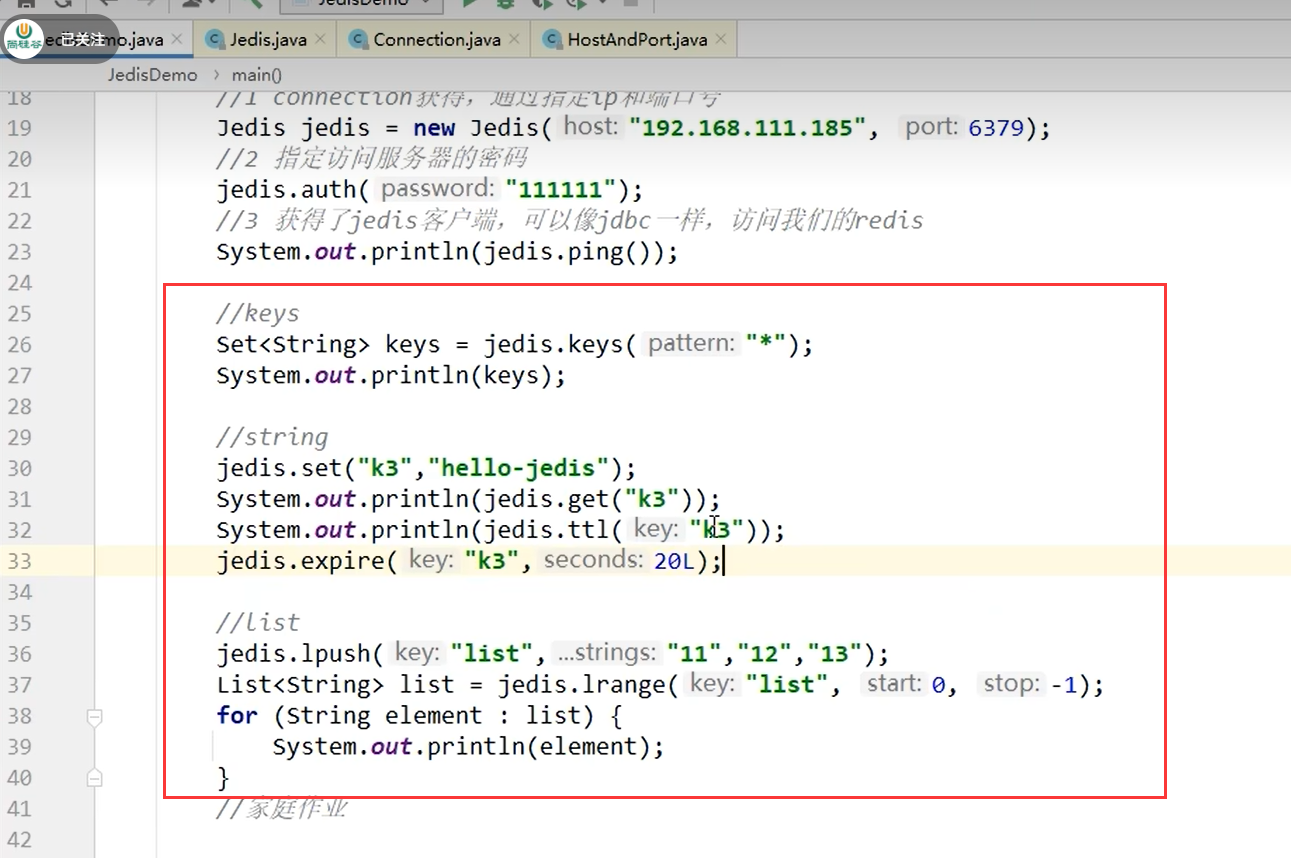
Task: Close the Jedis.java tab
Action: coord(320,40)
